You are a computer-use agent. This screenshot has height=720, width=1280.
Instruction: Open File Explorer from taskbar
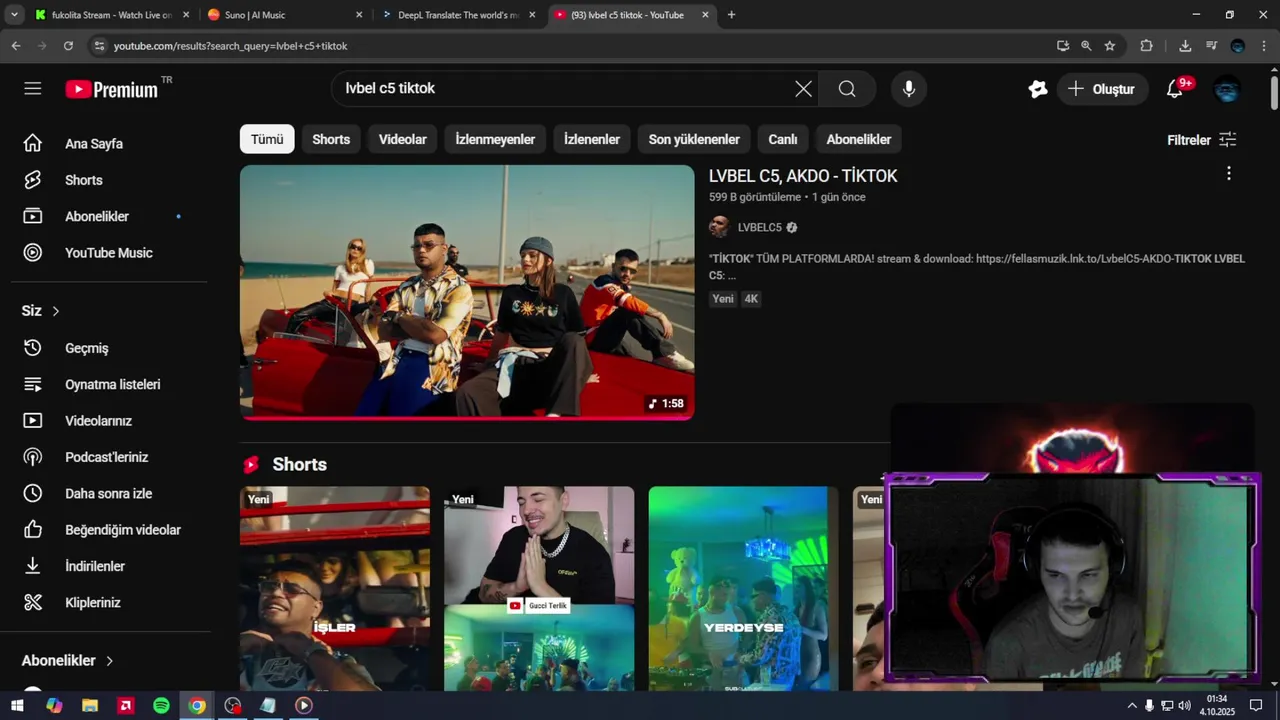coord(90,705)
